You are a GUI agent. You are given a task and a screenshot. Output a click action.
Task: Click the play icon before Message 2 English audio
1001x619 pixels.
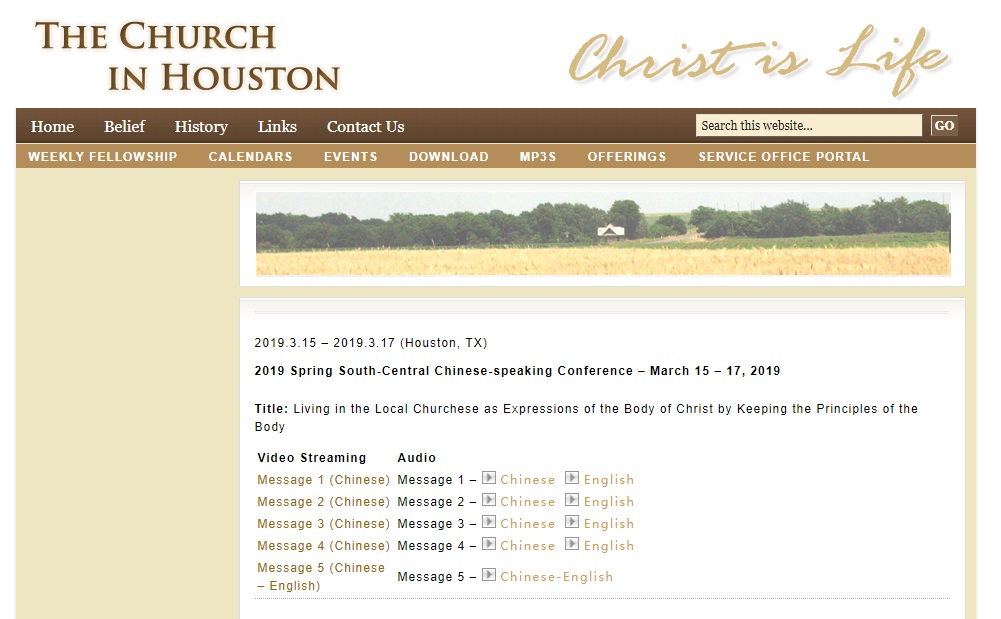tap(572, 500)
